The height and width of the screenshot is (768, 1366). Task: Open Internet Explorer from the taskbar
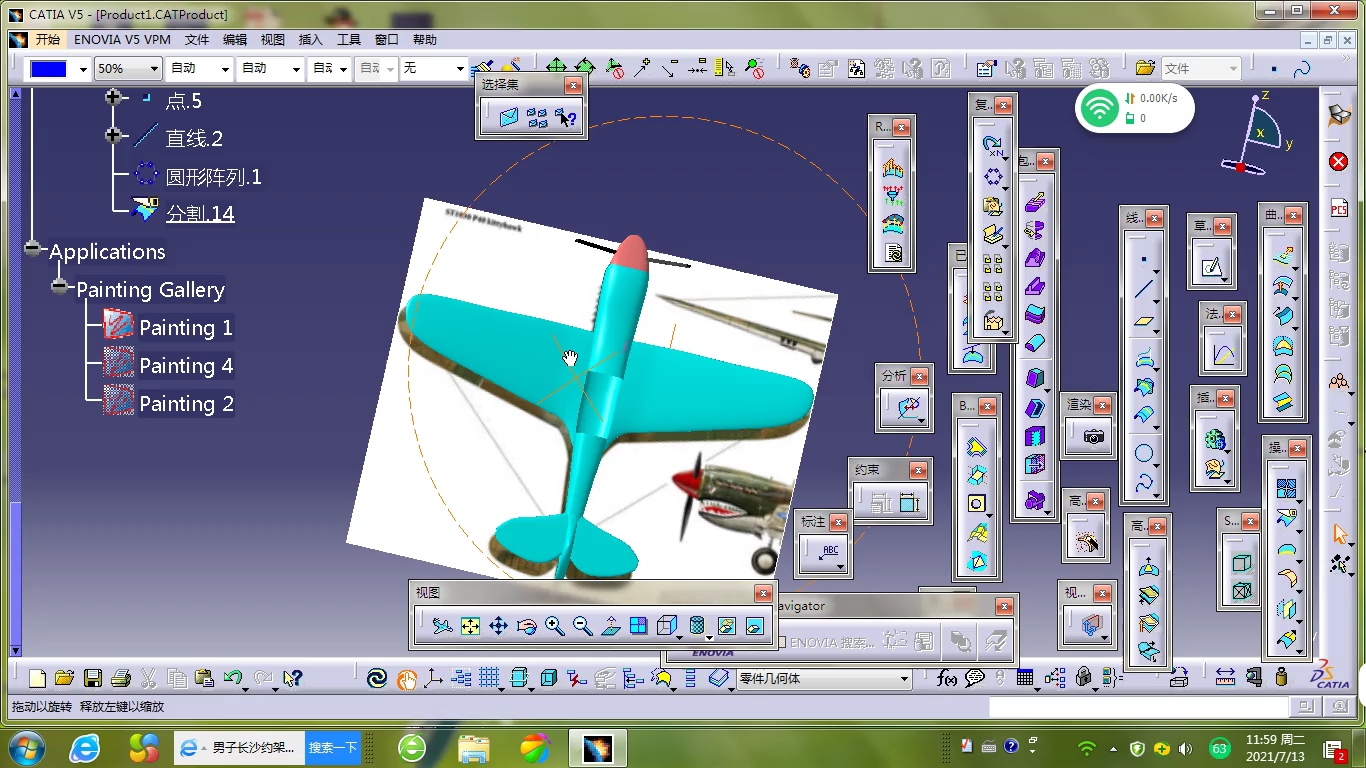[x=84, y=748]
